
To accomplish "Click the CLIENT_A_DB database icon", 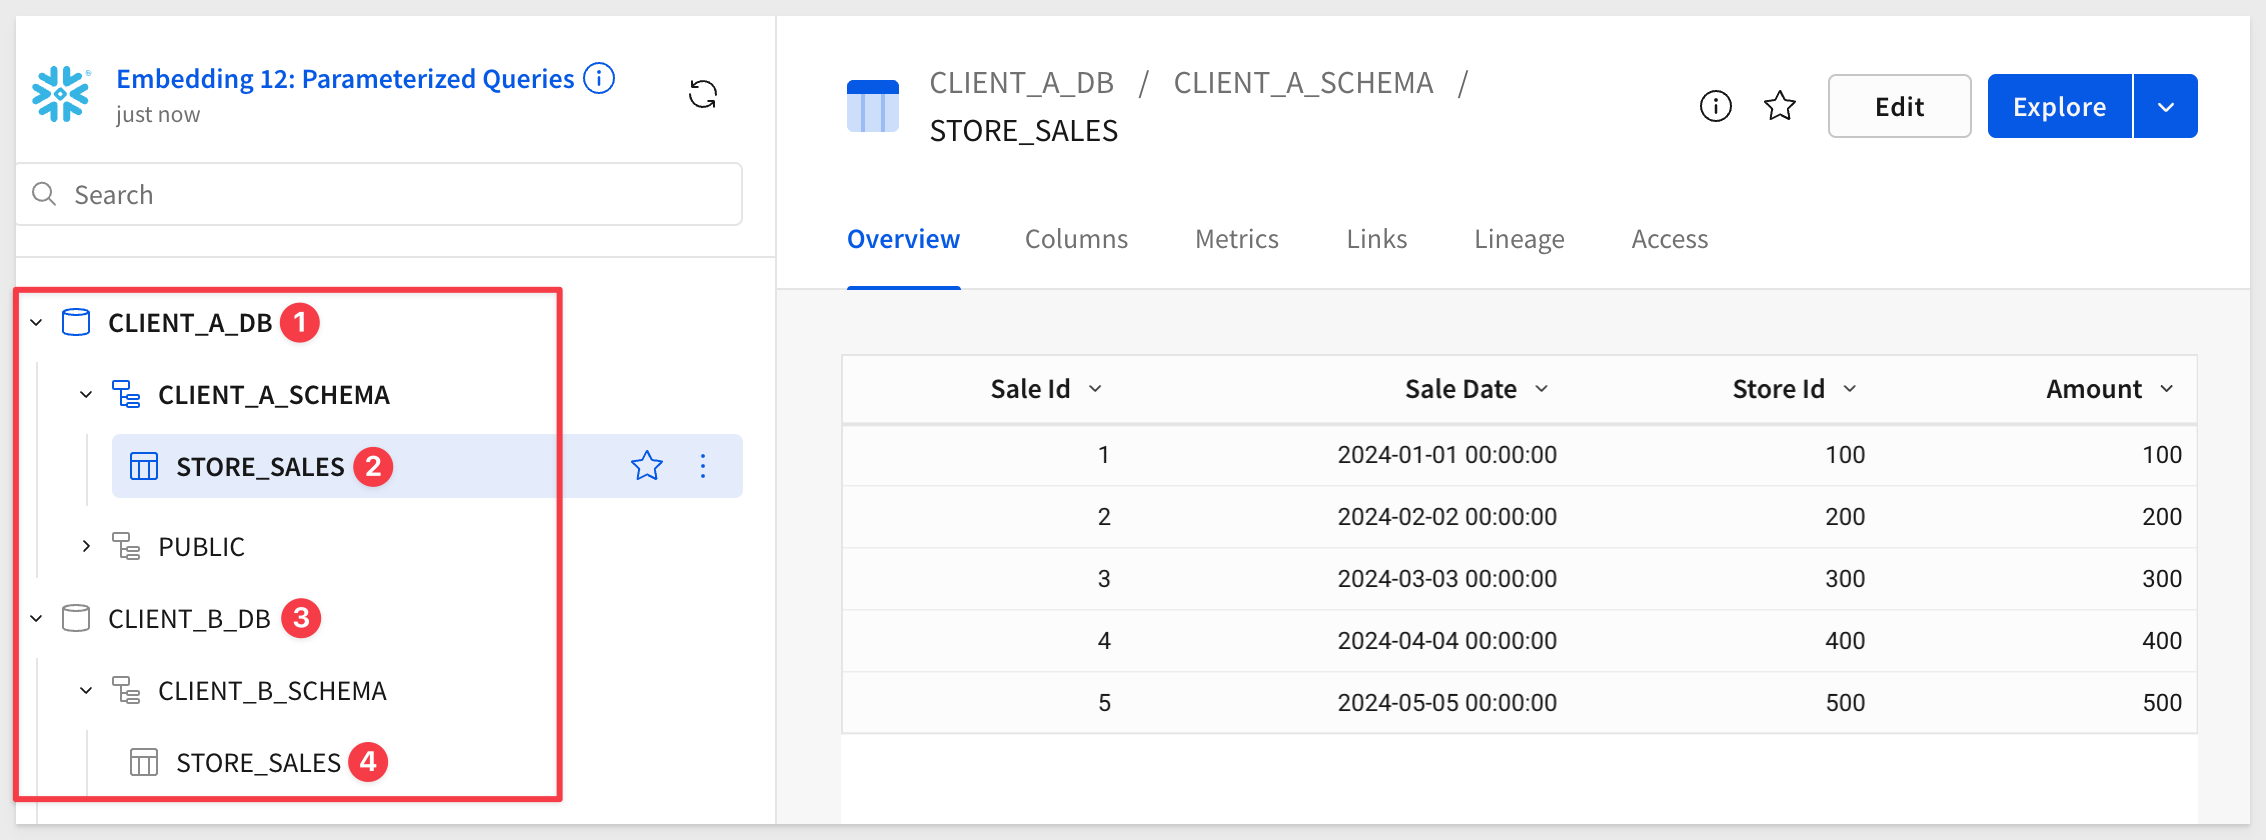I will click(x=76, y=322).
